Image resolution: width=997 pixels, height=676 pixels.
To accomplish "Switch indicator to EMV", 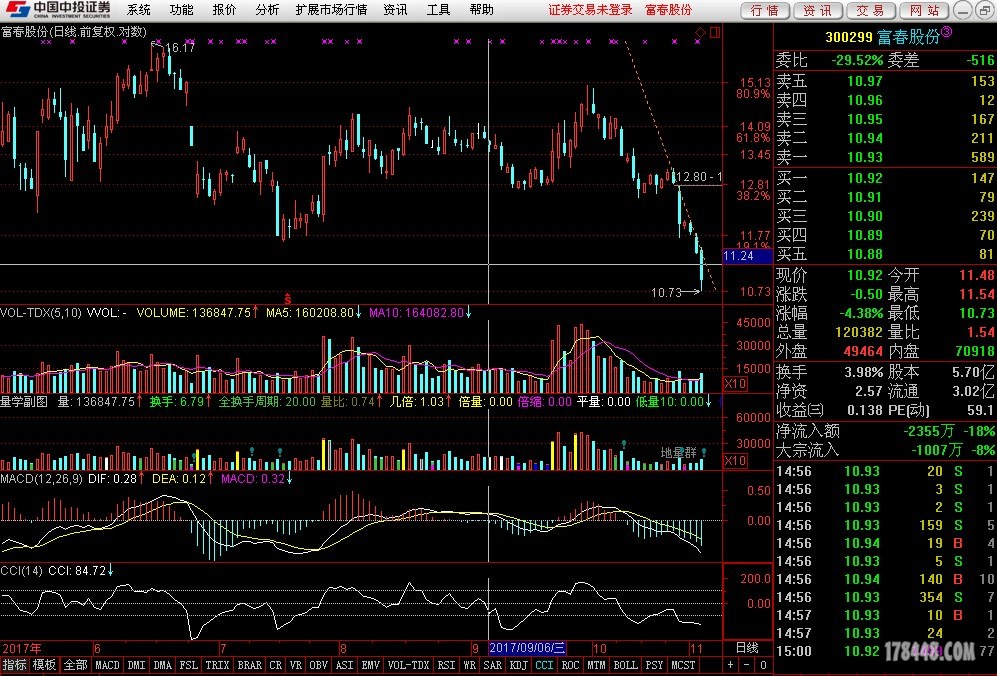I will click(371, 665).
